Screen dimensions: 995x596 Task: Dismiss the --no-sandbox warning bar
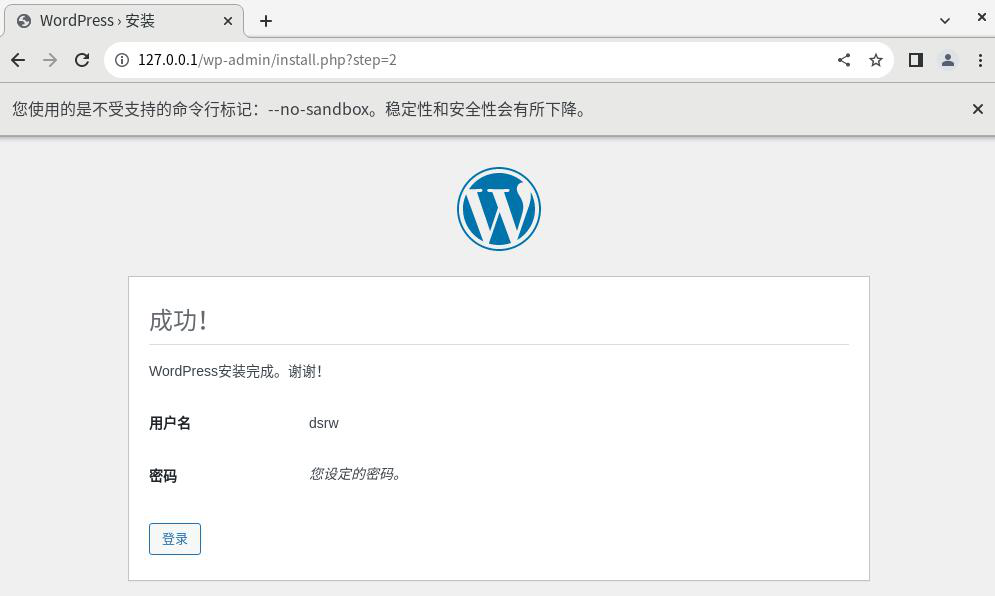[978, 109]
